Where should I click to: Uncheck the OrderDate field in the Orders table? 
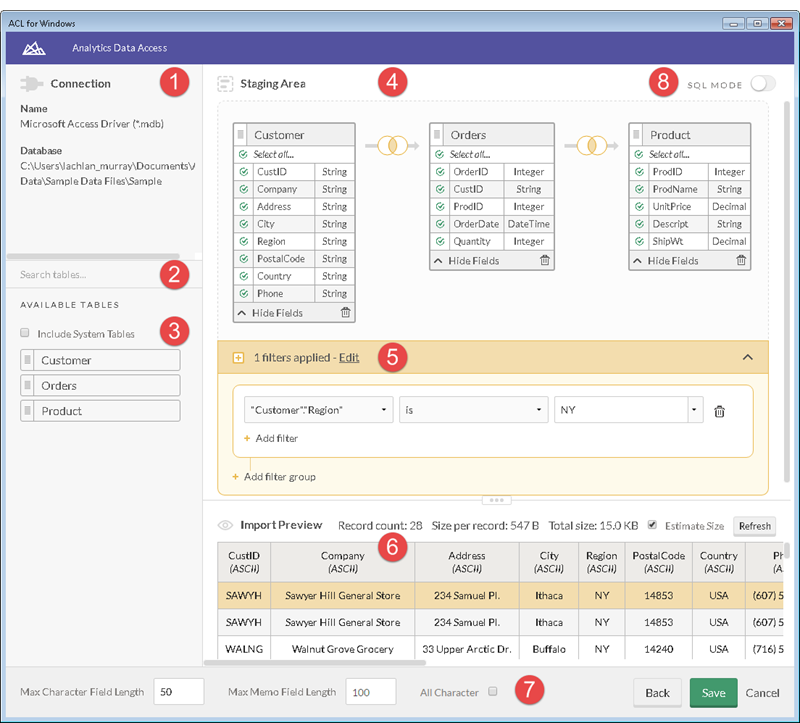coord(440,224)
